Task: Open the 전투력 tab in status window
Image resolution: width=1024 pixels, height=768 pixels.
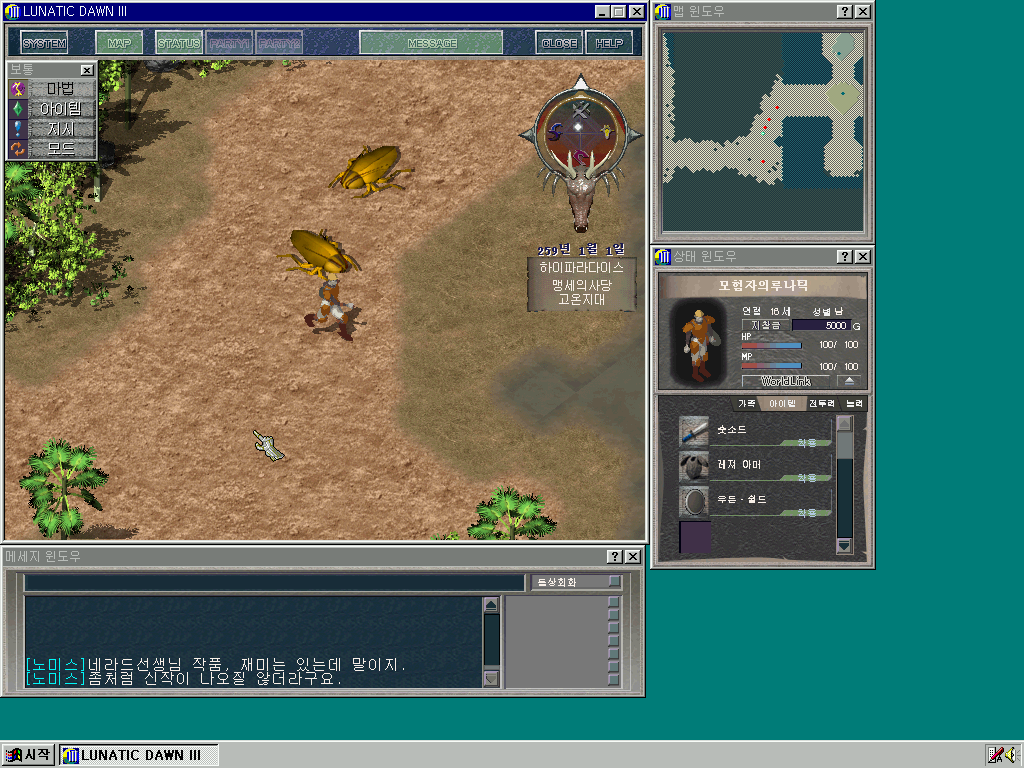Action: (x=822, y=404)
